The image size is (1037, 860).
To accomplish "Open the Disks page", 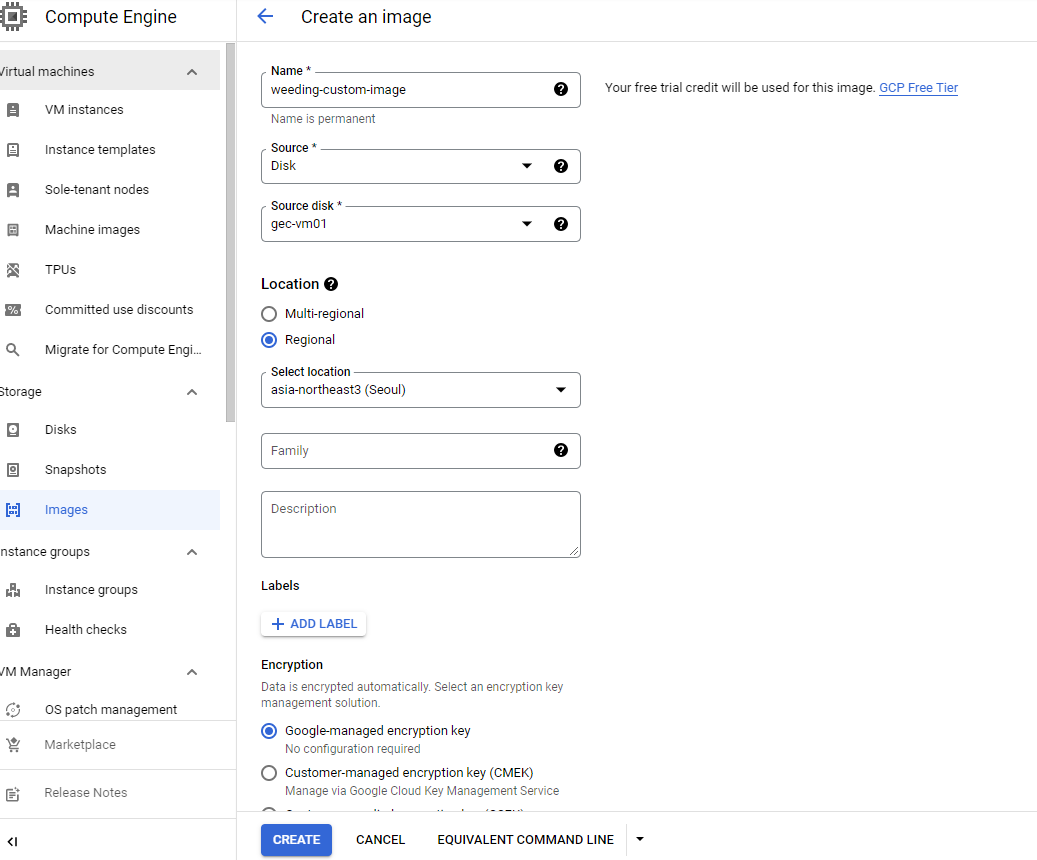I will (61, 430).
